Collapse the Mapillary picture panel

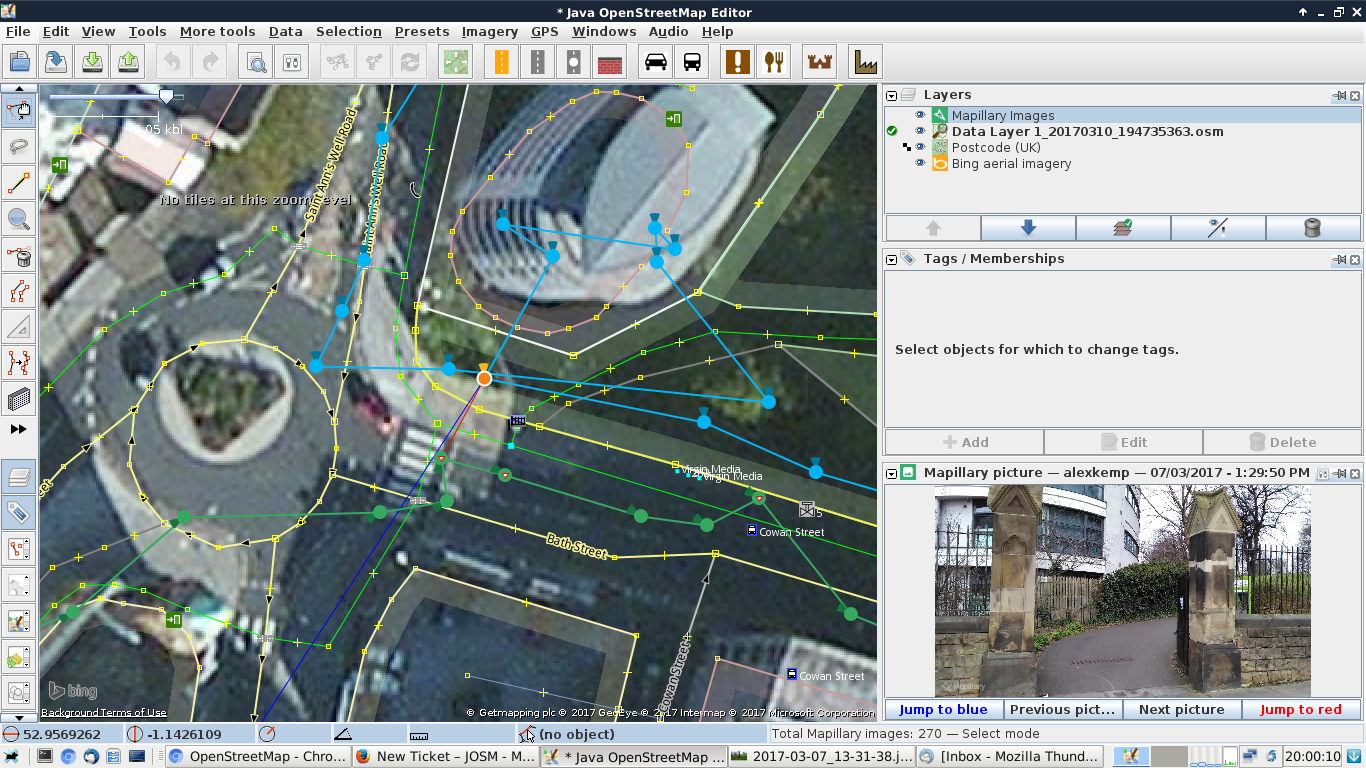pyautogui.click(x=892, y=472)
